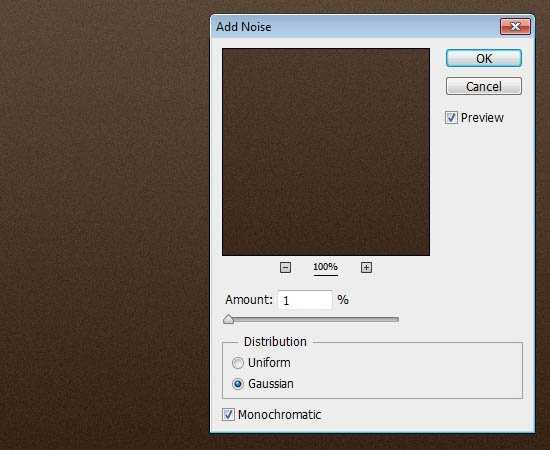Zoom in the noise preview with plus icon
Screen dimensions: 550x450
pos(366,268)
